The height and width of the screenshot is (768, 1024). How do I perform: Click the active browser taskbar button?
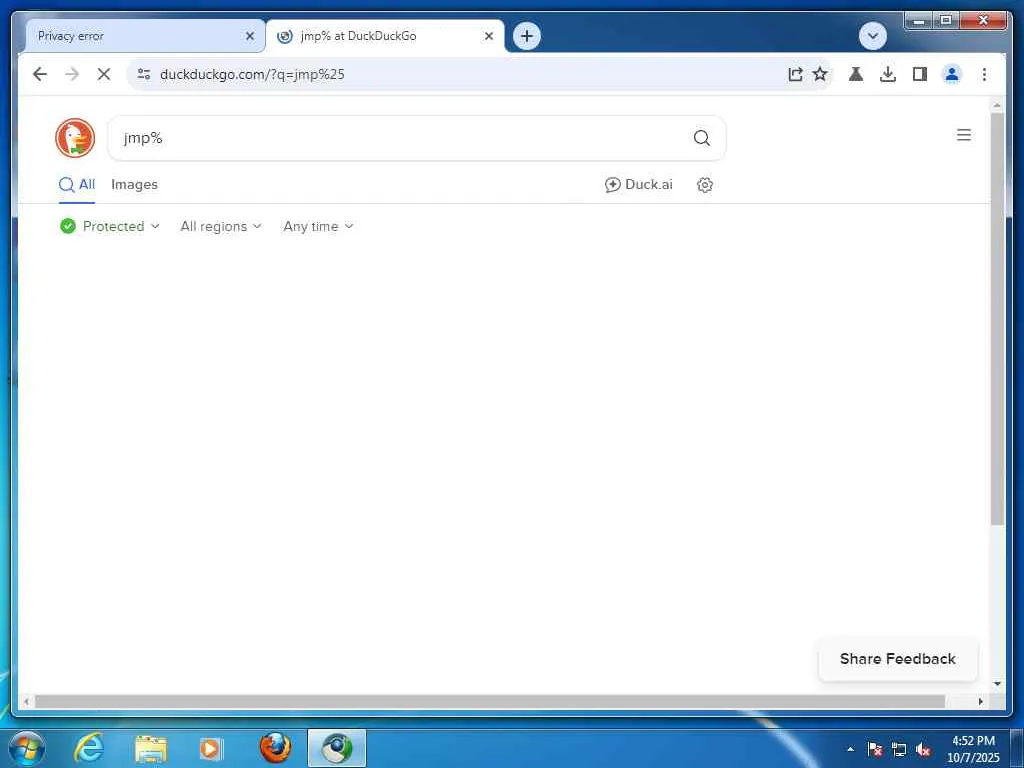pyautogui.click(x=337, y=748)
